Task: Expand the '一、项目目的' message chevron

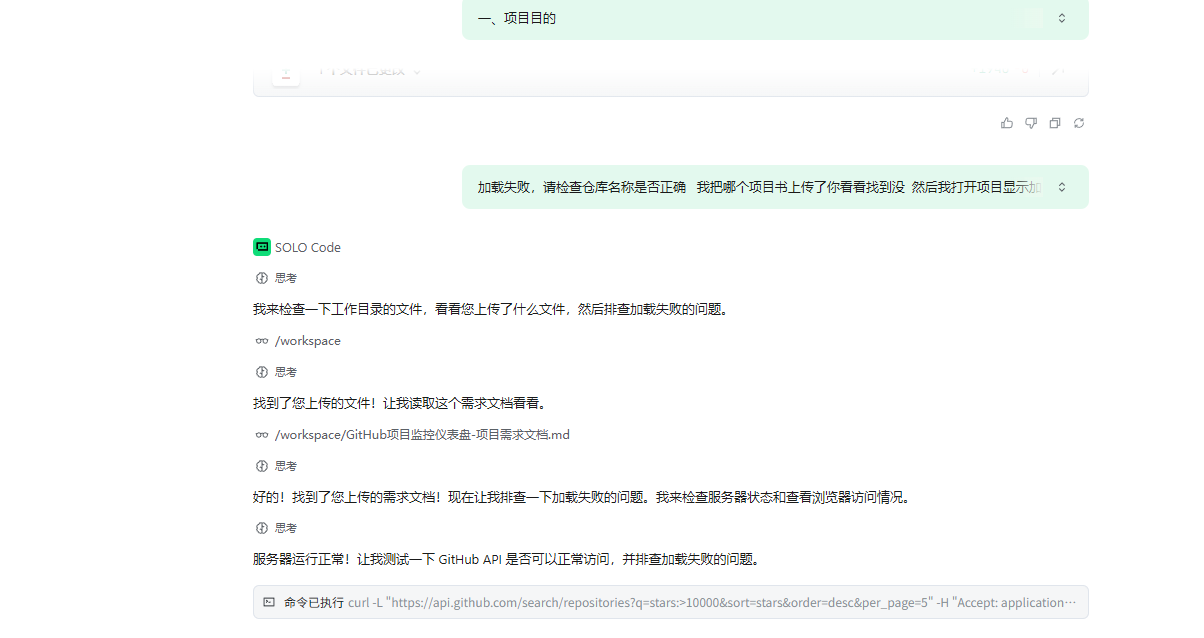Action: (1062, 18)
